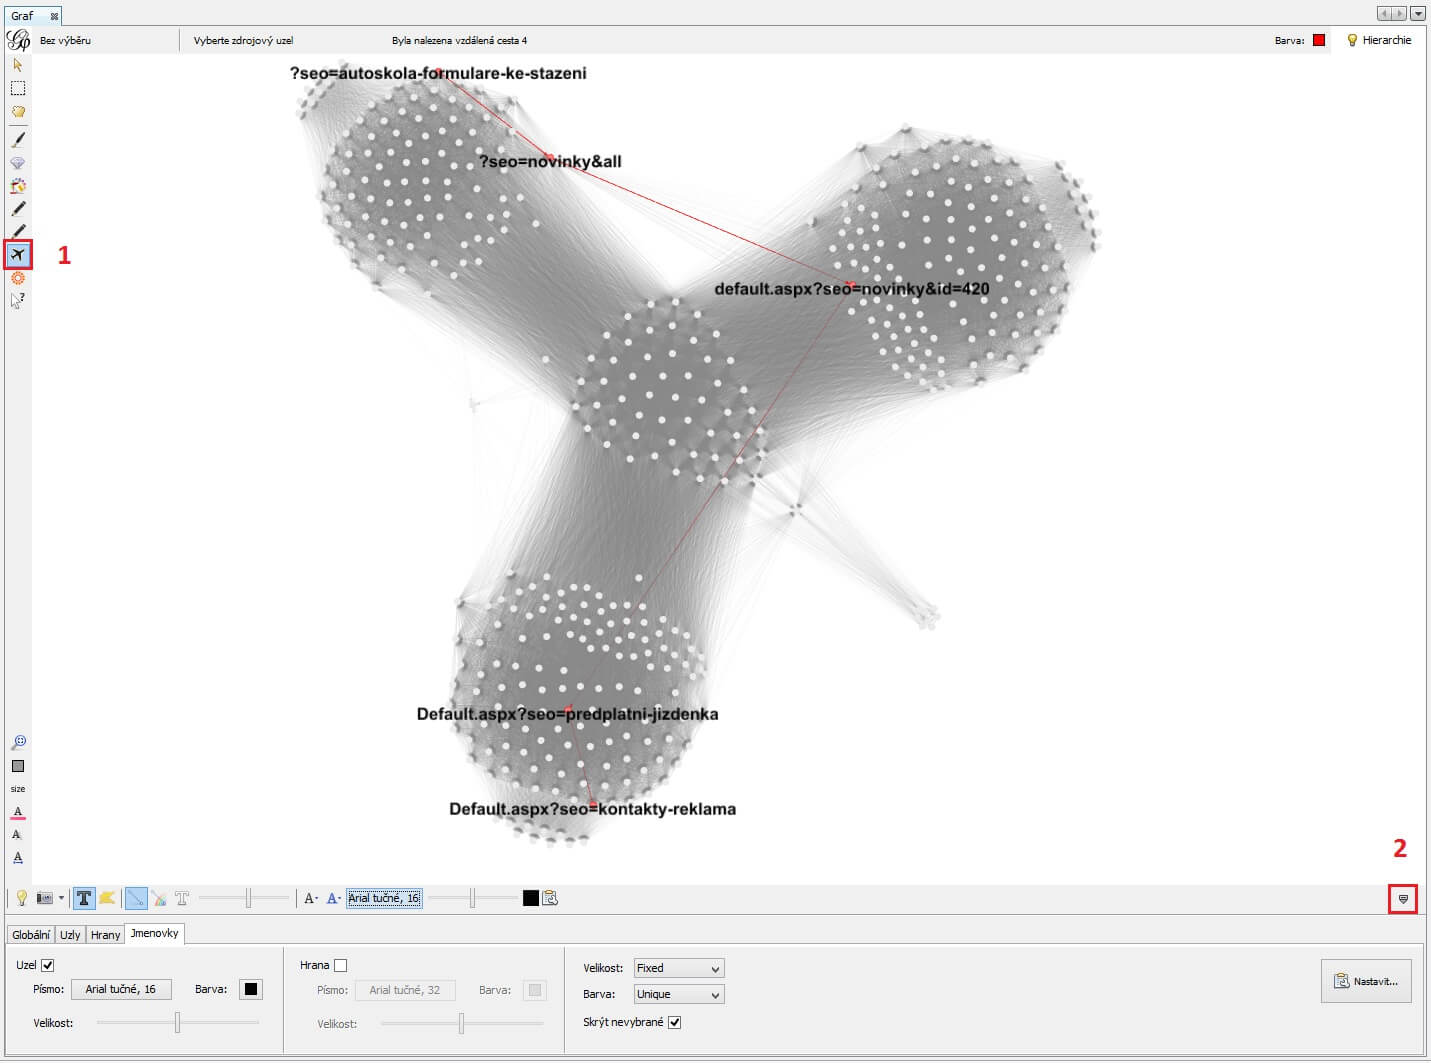Switch to the Uzly tab
Image resolution: width=1431 pixels, height=1063 pixels.
point(70,935)
